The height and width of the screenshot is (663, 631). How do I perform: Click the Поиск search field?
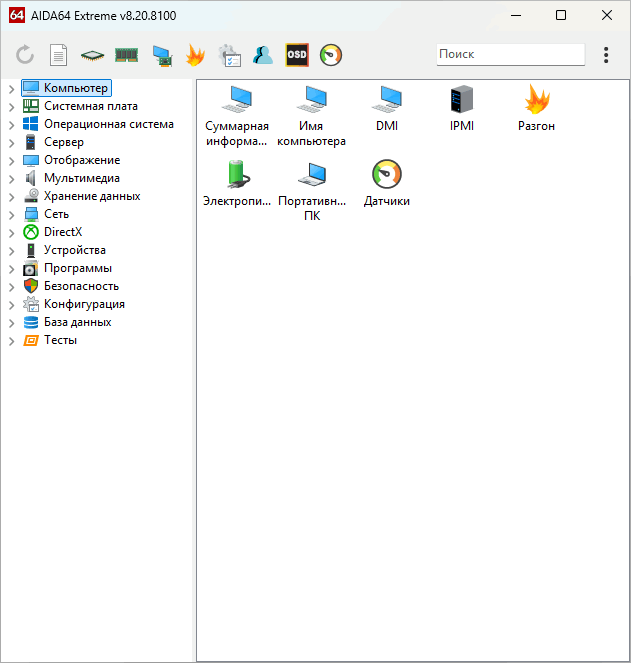[x=510, y=54]
